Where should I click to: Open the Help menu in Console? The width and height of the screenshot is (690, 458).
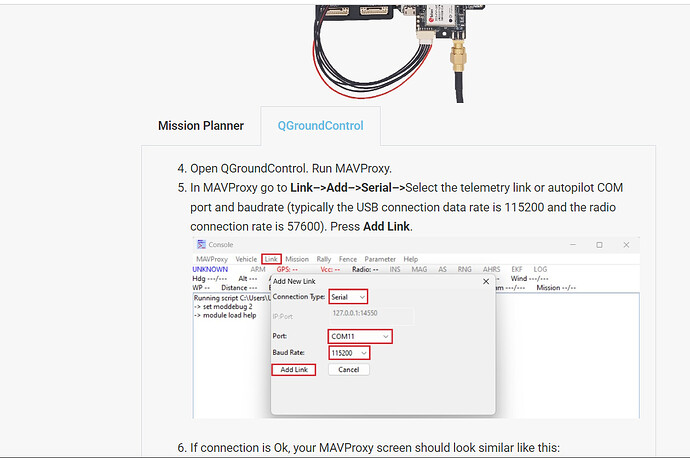pyautogui.click(x=411, y=259)
